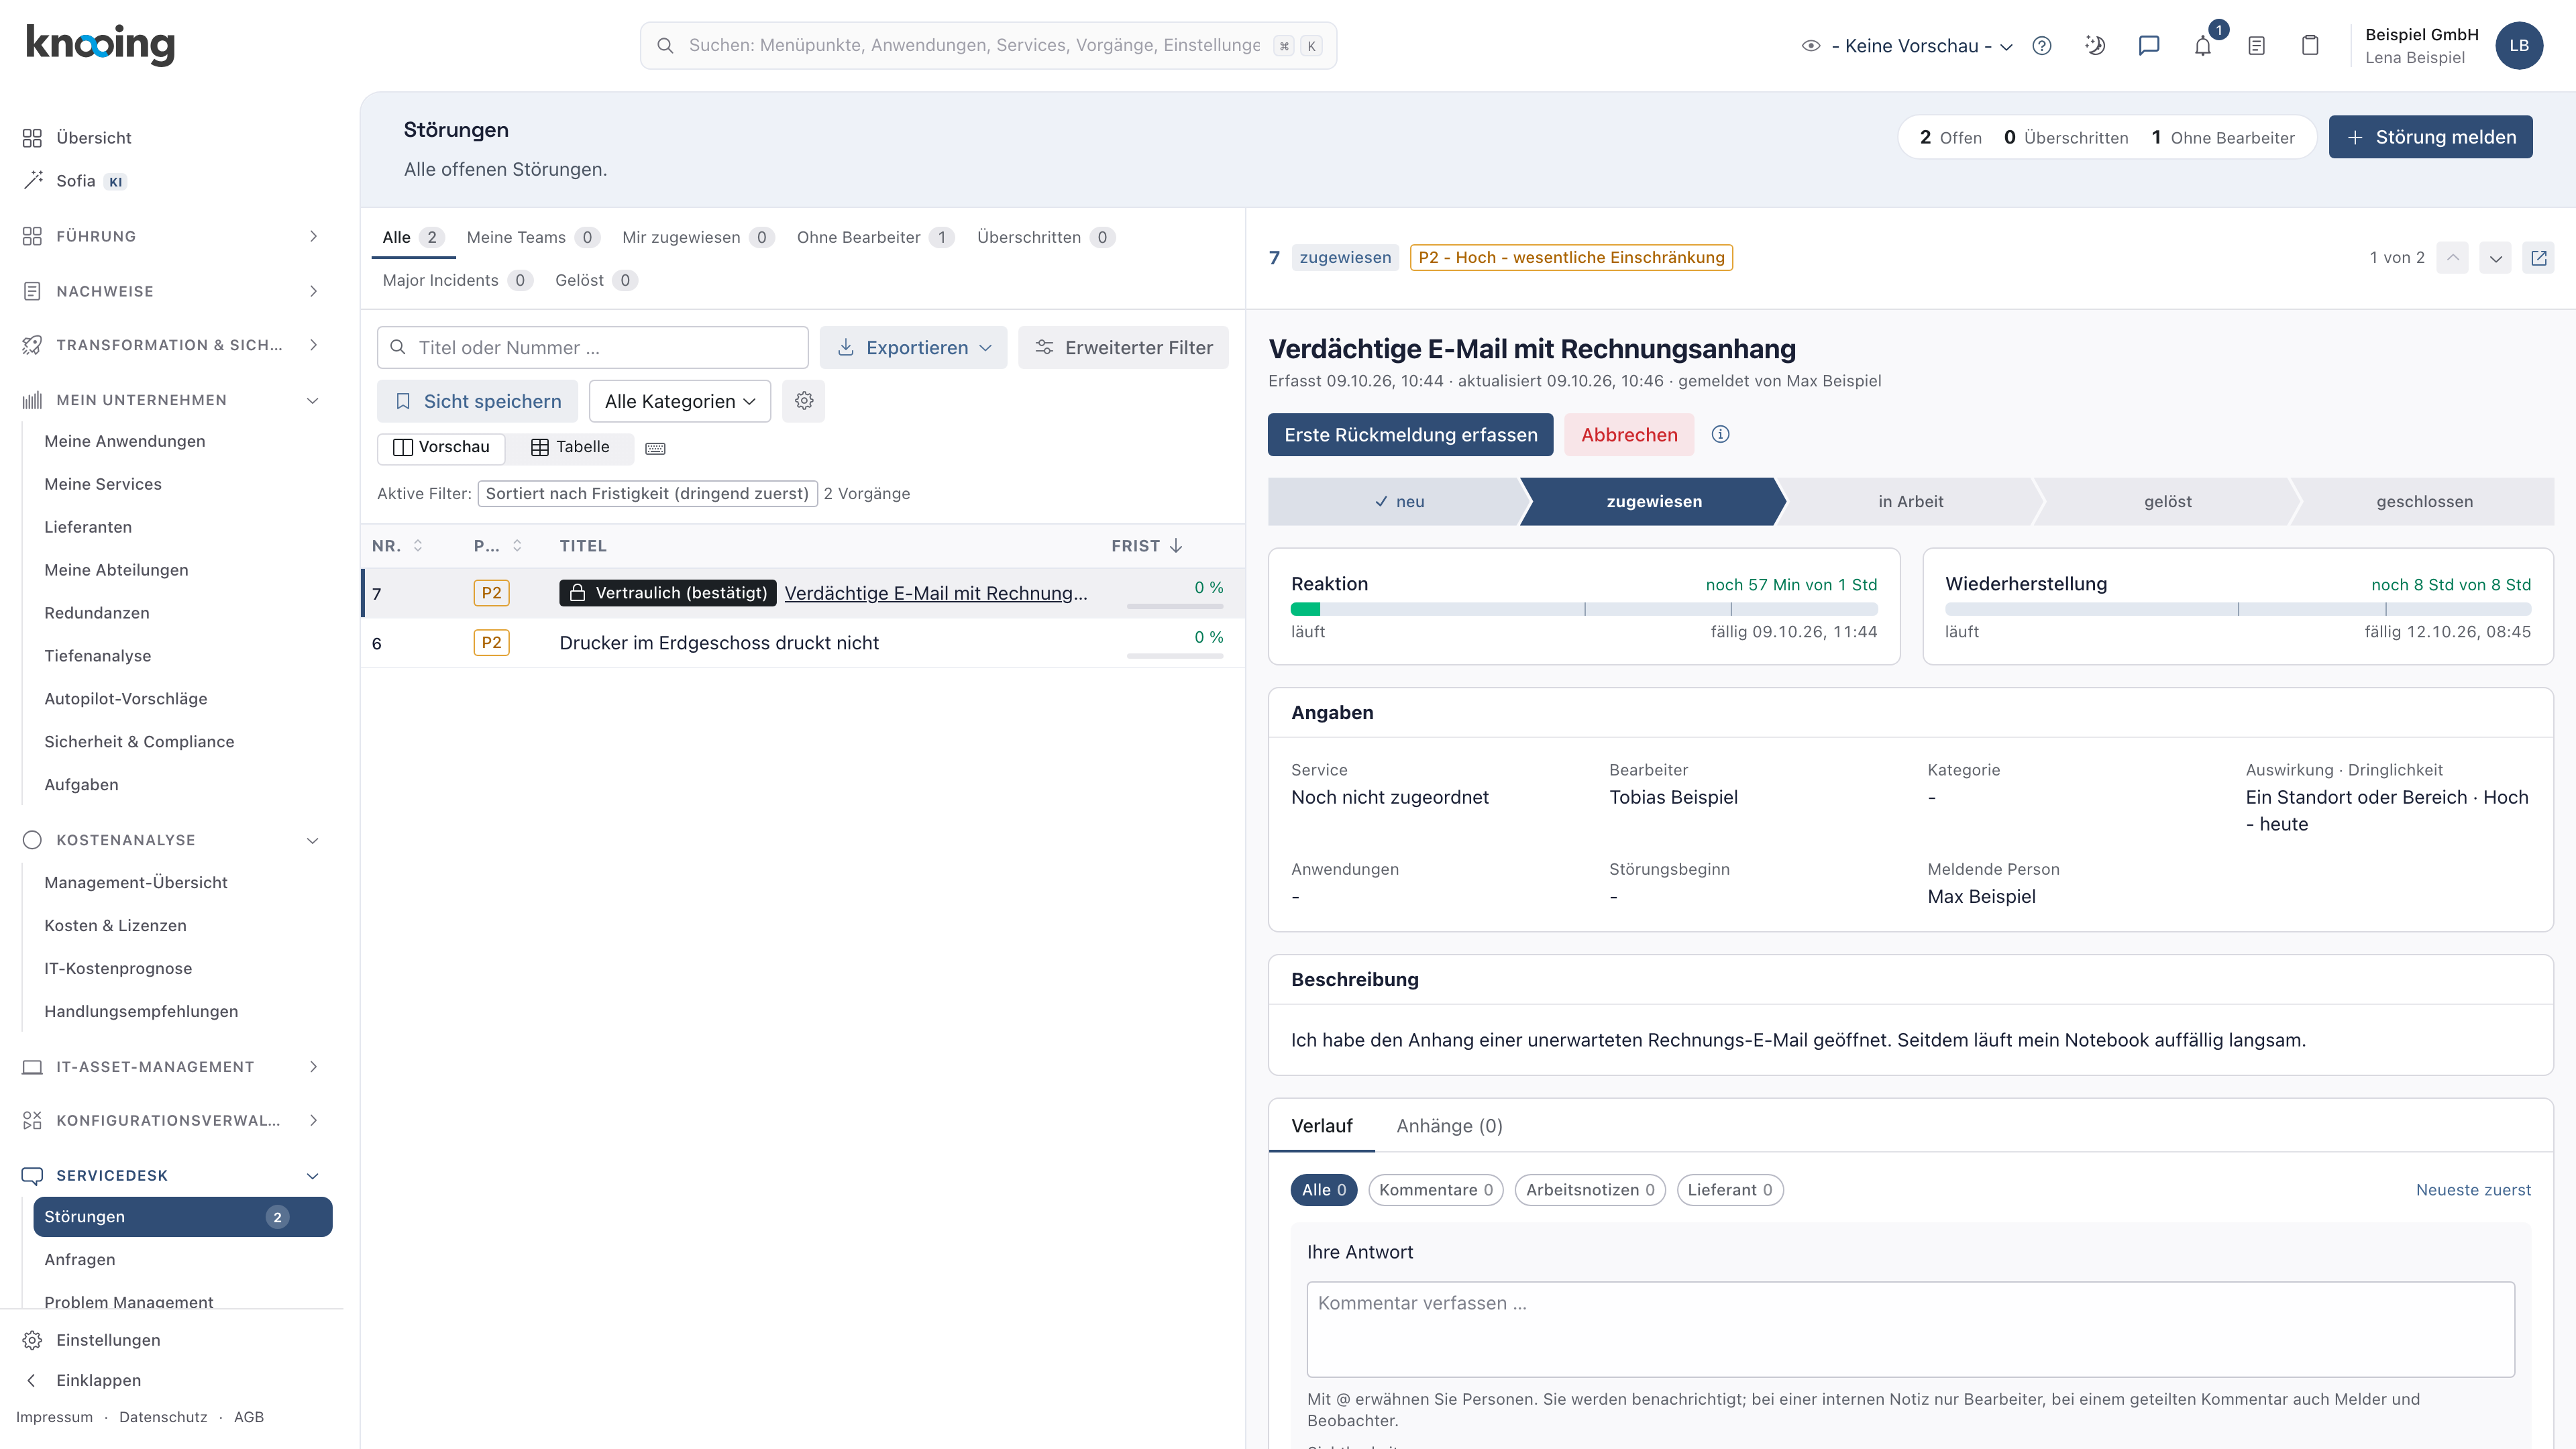The image size is (2576, 1449).
Task: Expand the Exportieren dropdown
Action: click(913, 348)
